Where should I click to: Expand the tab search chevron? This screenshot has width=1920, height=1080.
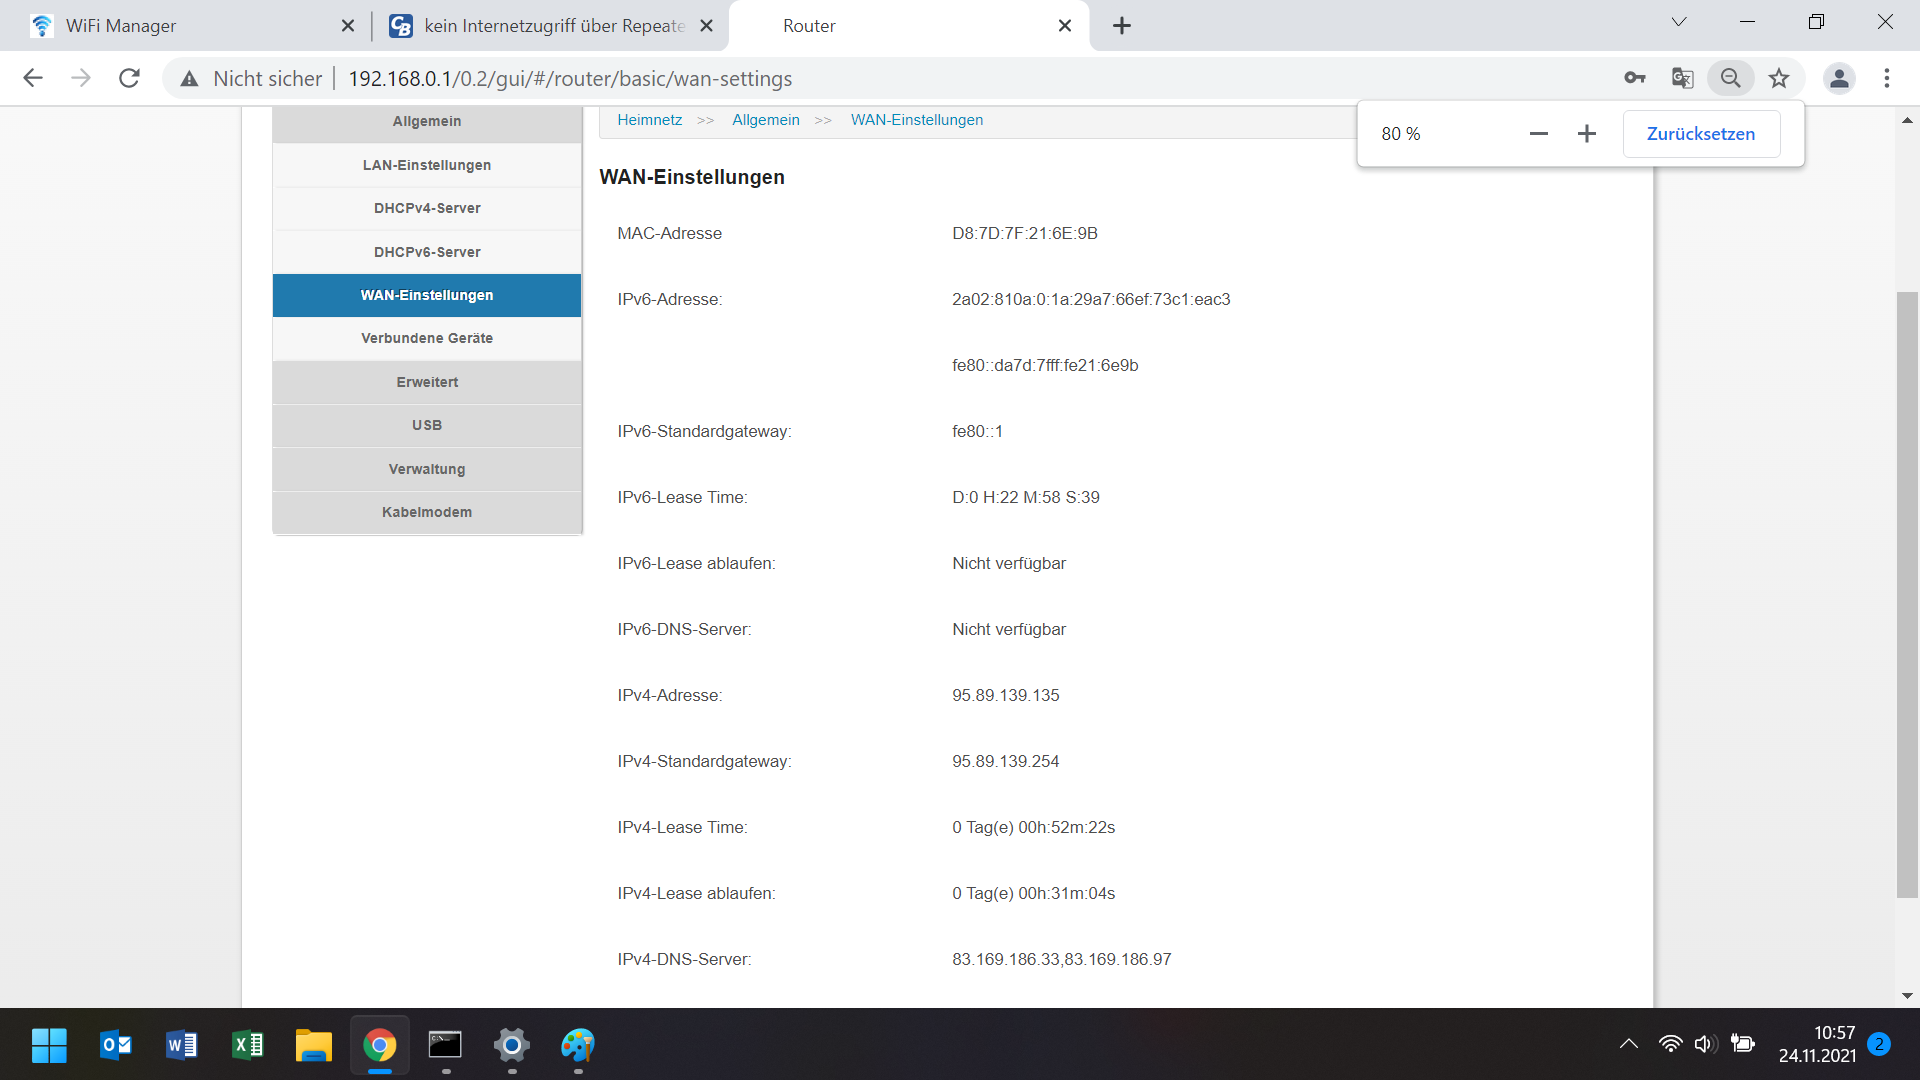(1679, 22)
